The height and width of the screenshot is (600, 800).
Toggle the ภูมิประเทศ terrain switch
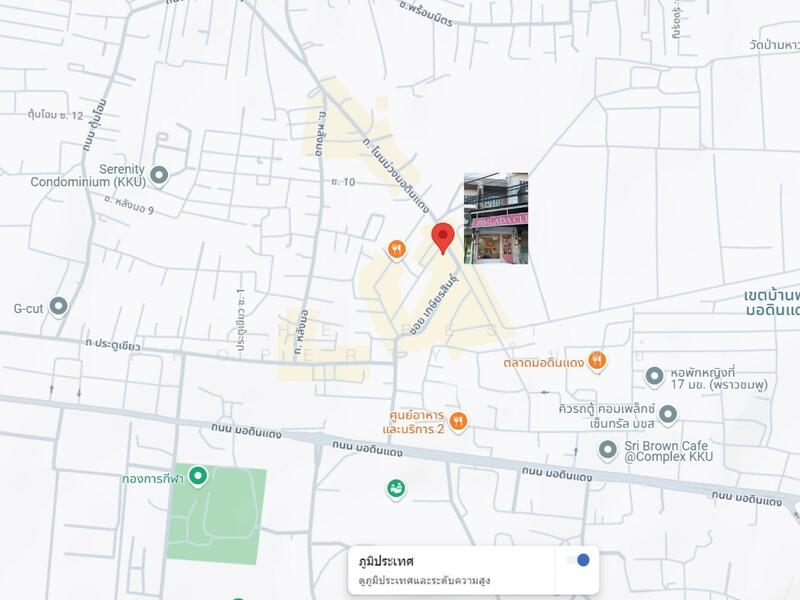pyautogui.click(x=577, y=560)
